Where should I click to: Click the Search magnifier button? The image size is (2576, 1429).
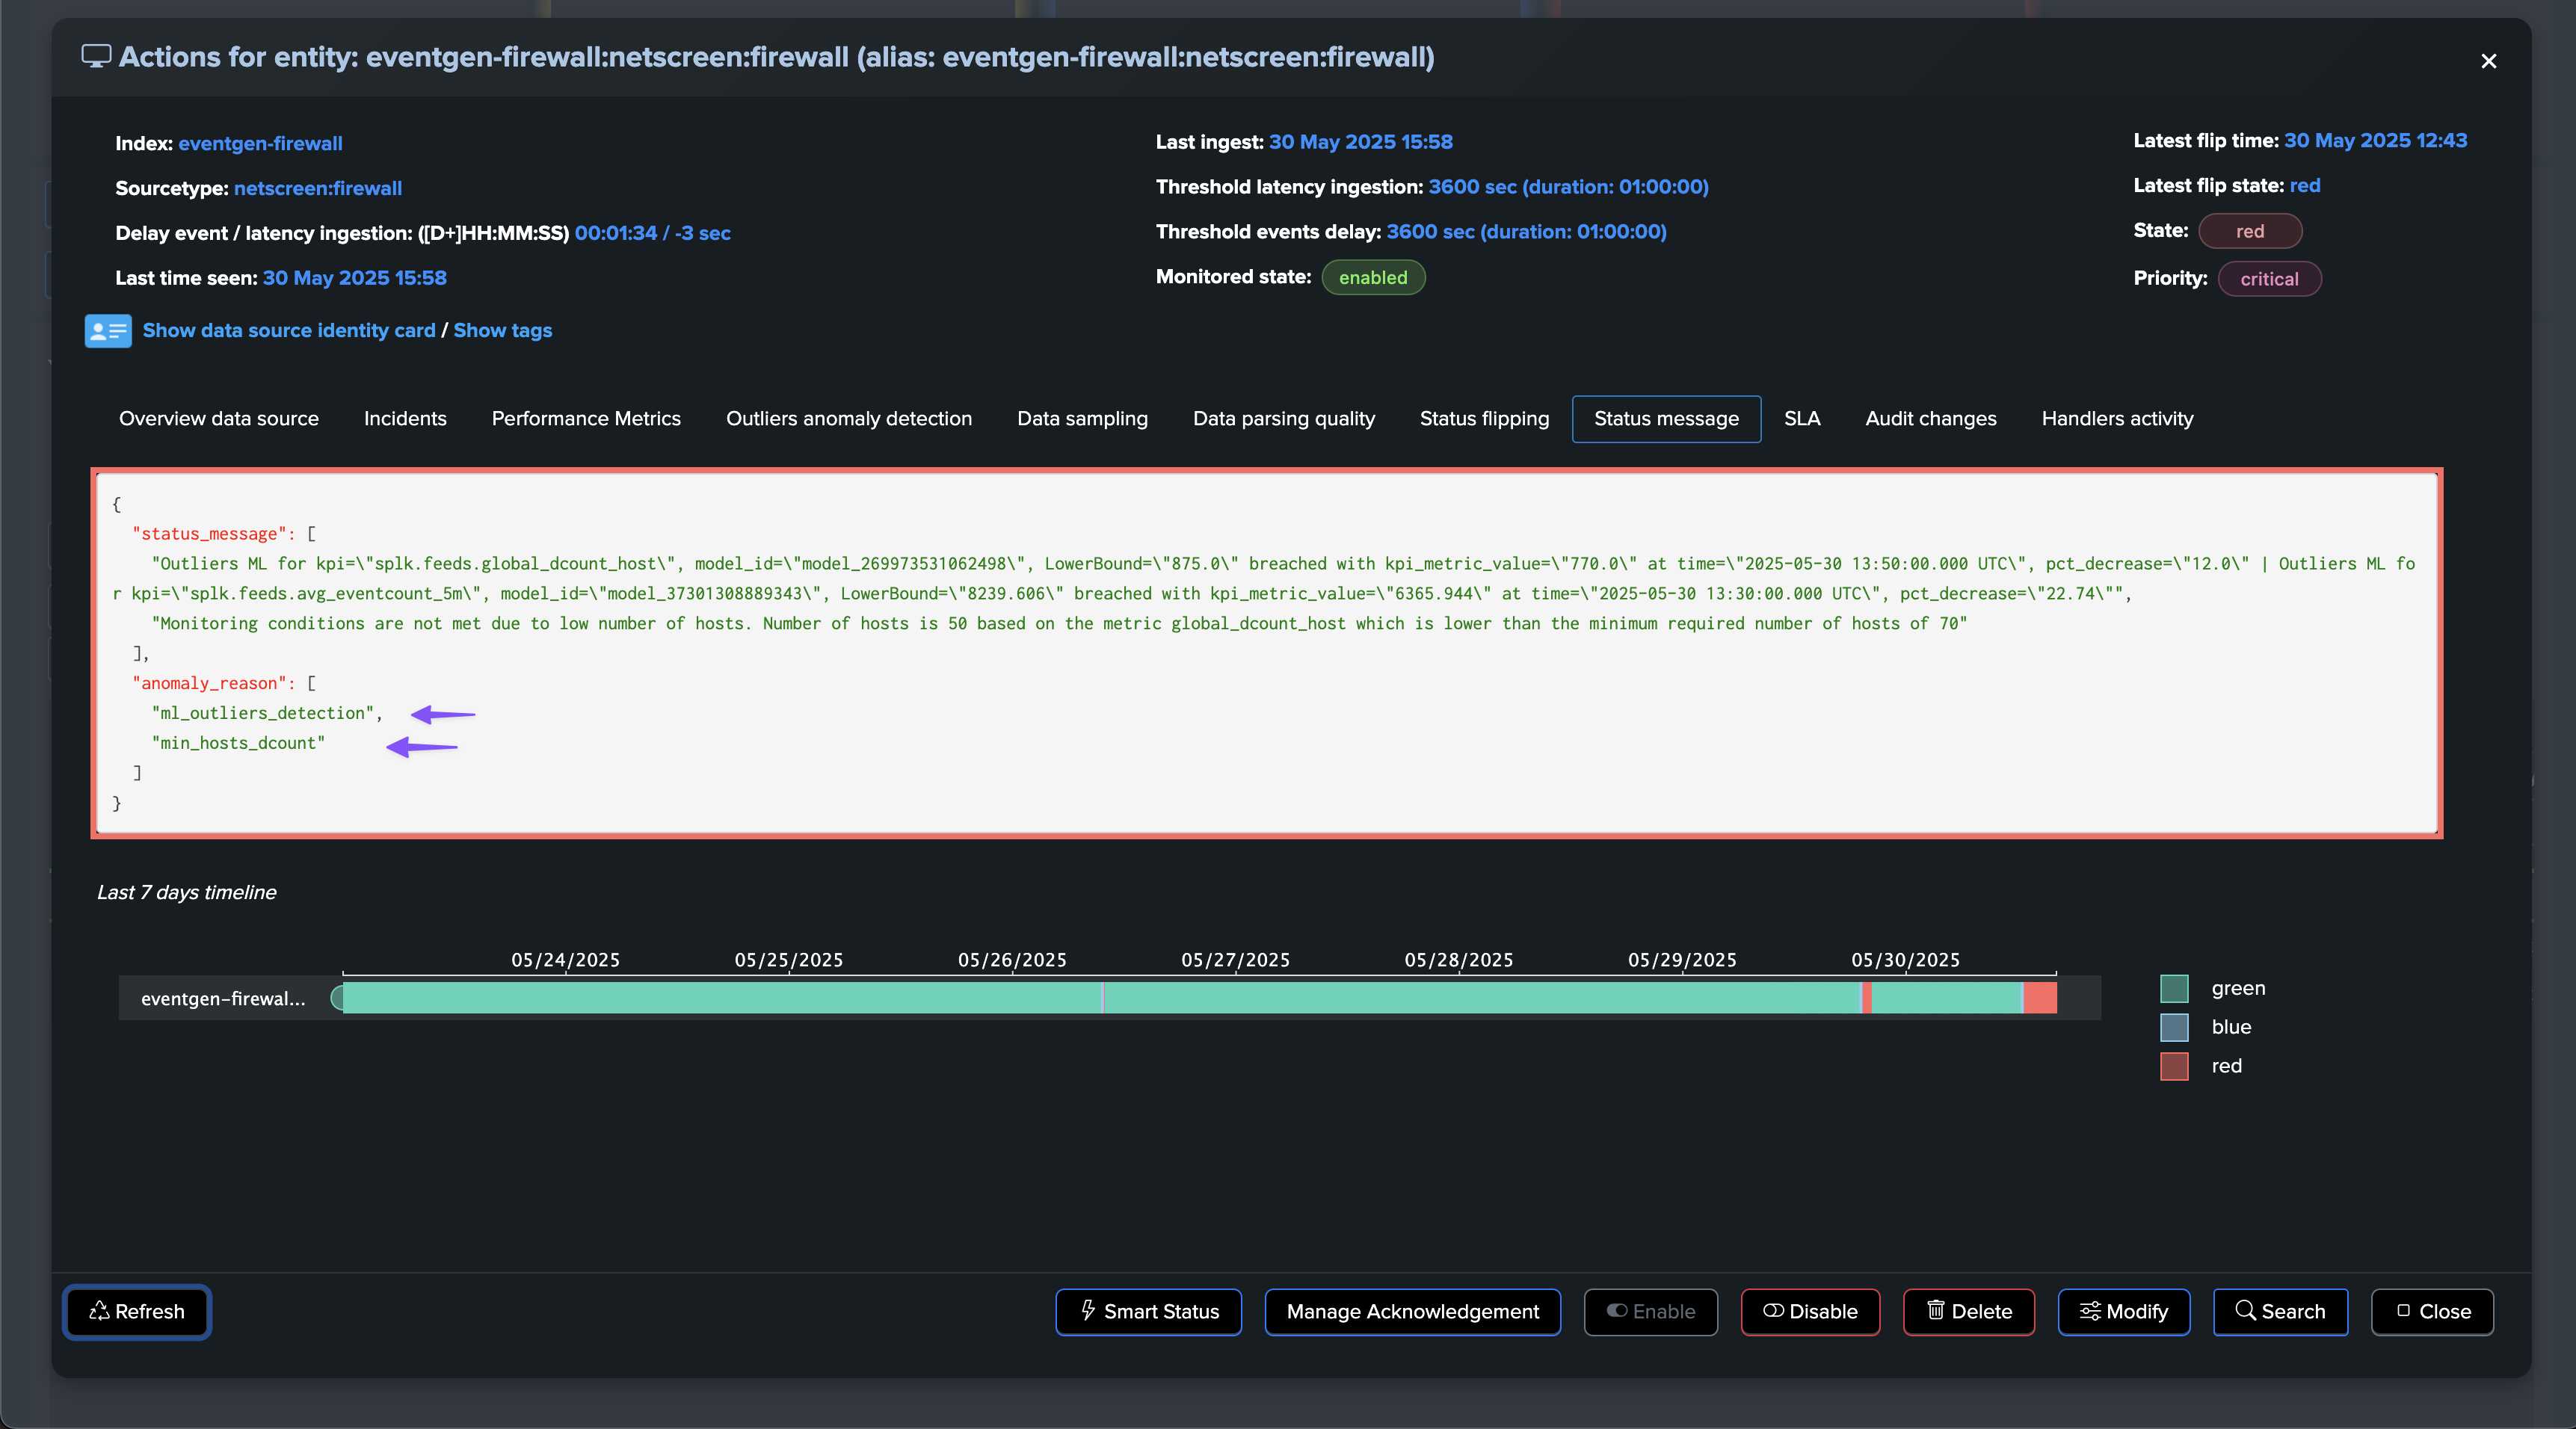point(2279,1311)
